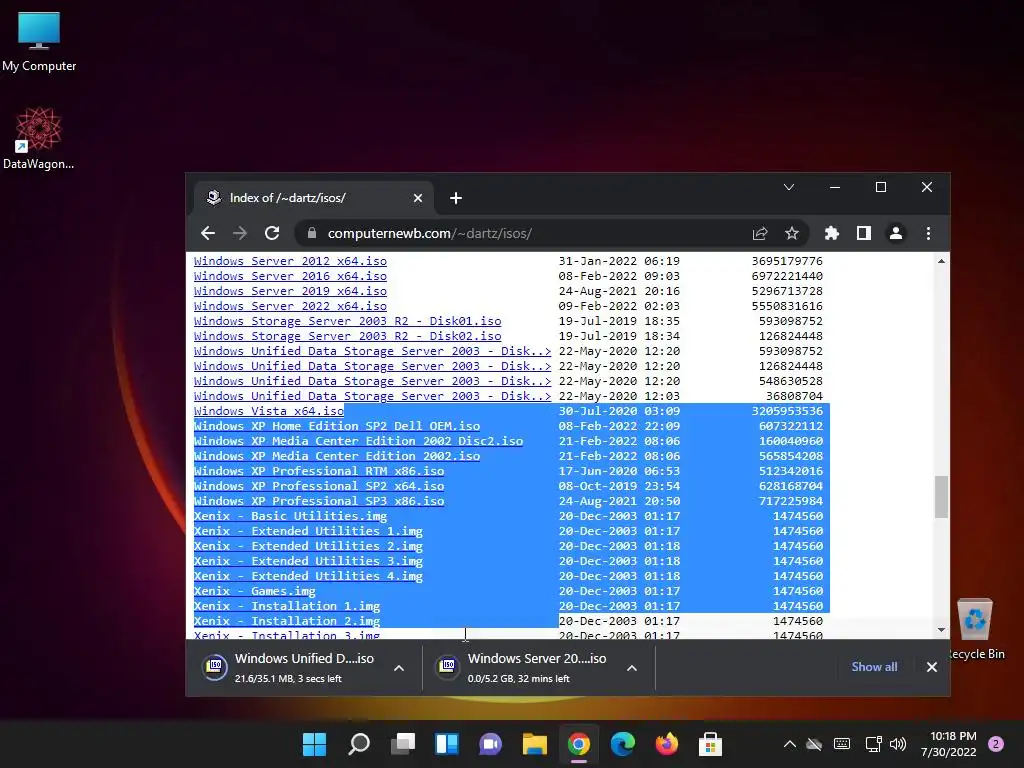The width and height of the screenshot is (1024, 768).
Task: Open a new tab with plus button
Action: [x=456, y=198]
